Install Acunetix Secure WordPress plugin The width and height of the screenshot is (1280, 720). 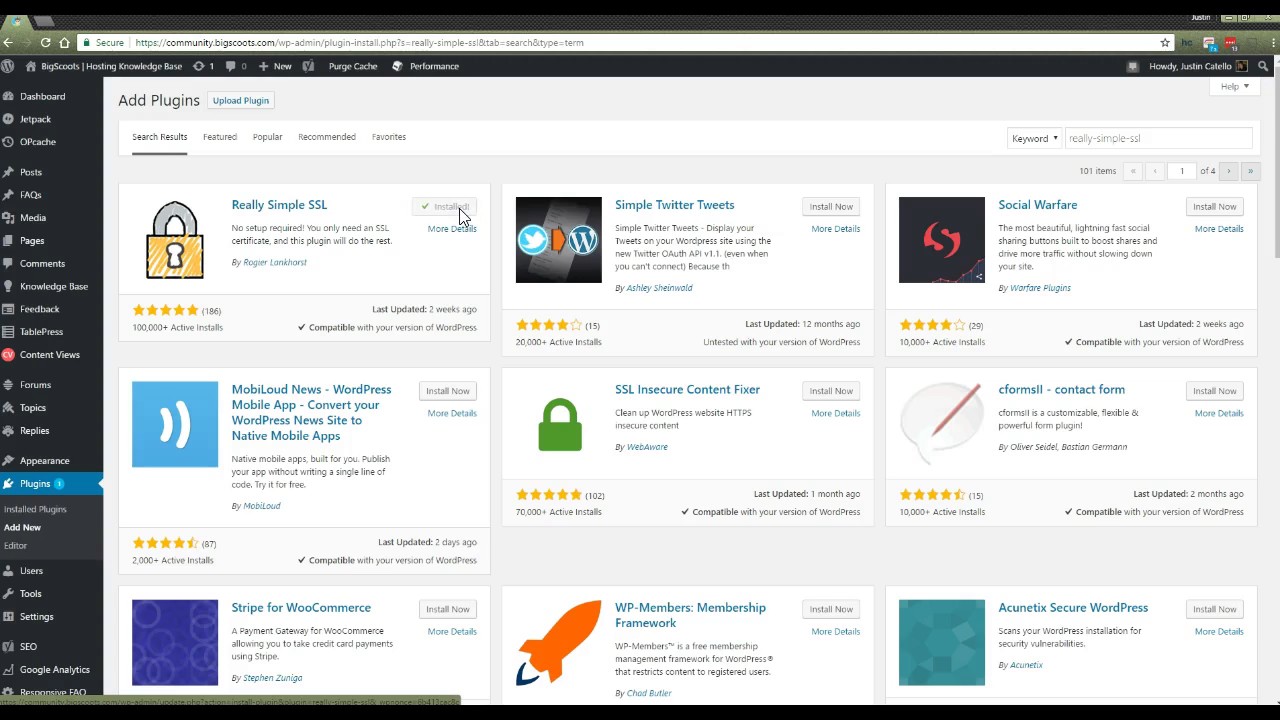click(1214, 609)
